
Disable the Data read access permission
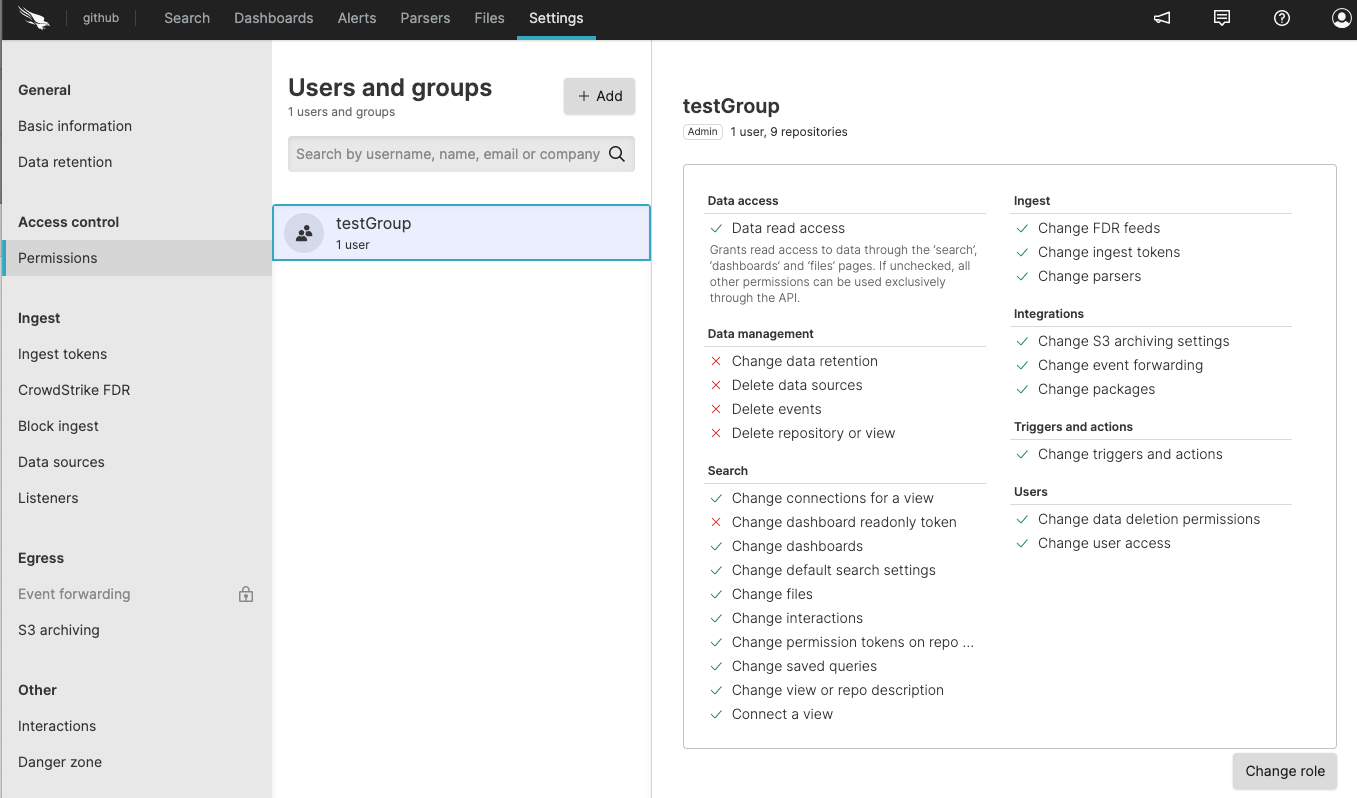tap(716, 228)
